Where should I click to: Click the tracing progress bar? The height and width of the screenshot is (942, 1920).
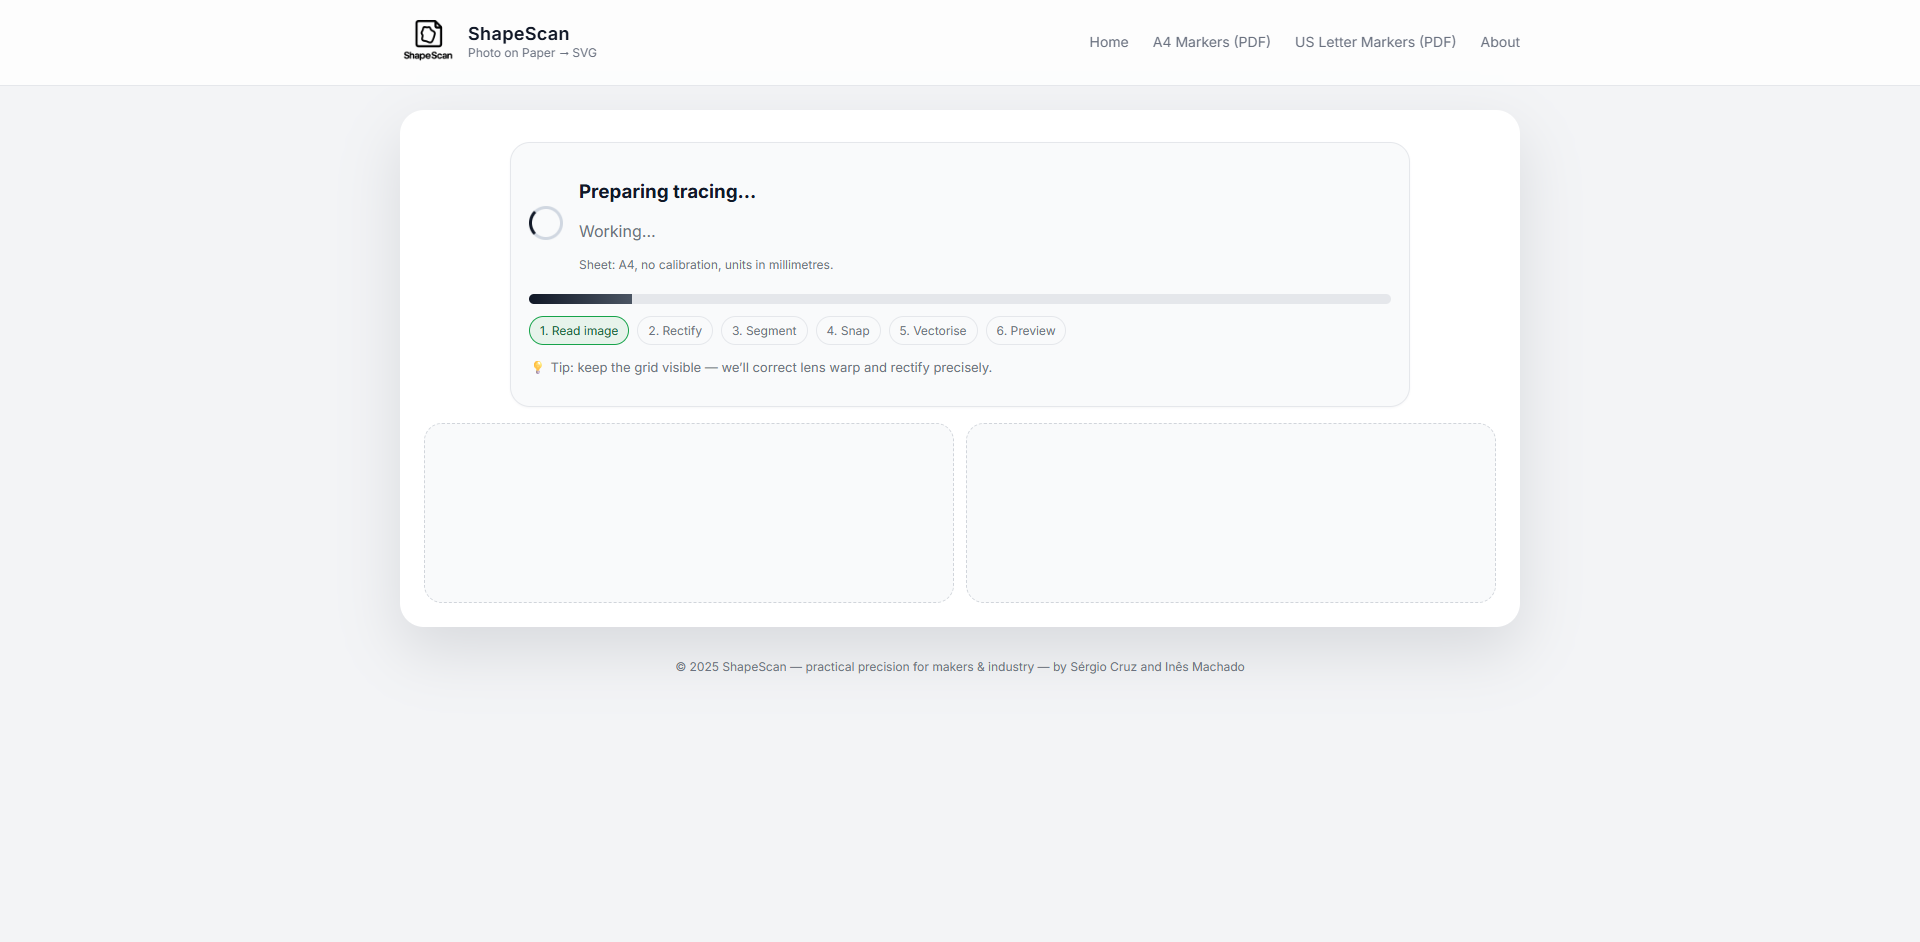point(959,299)
